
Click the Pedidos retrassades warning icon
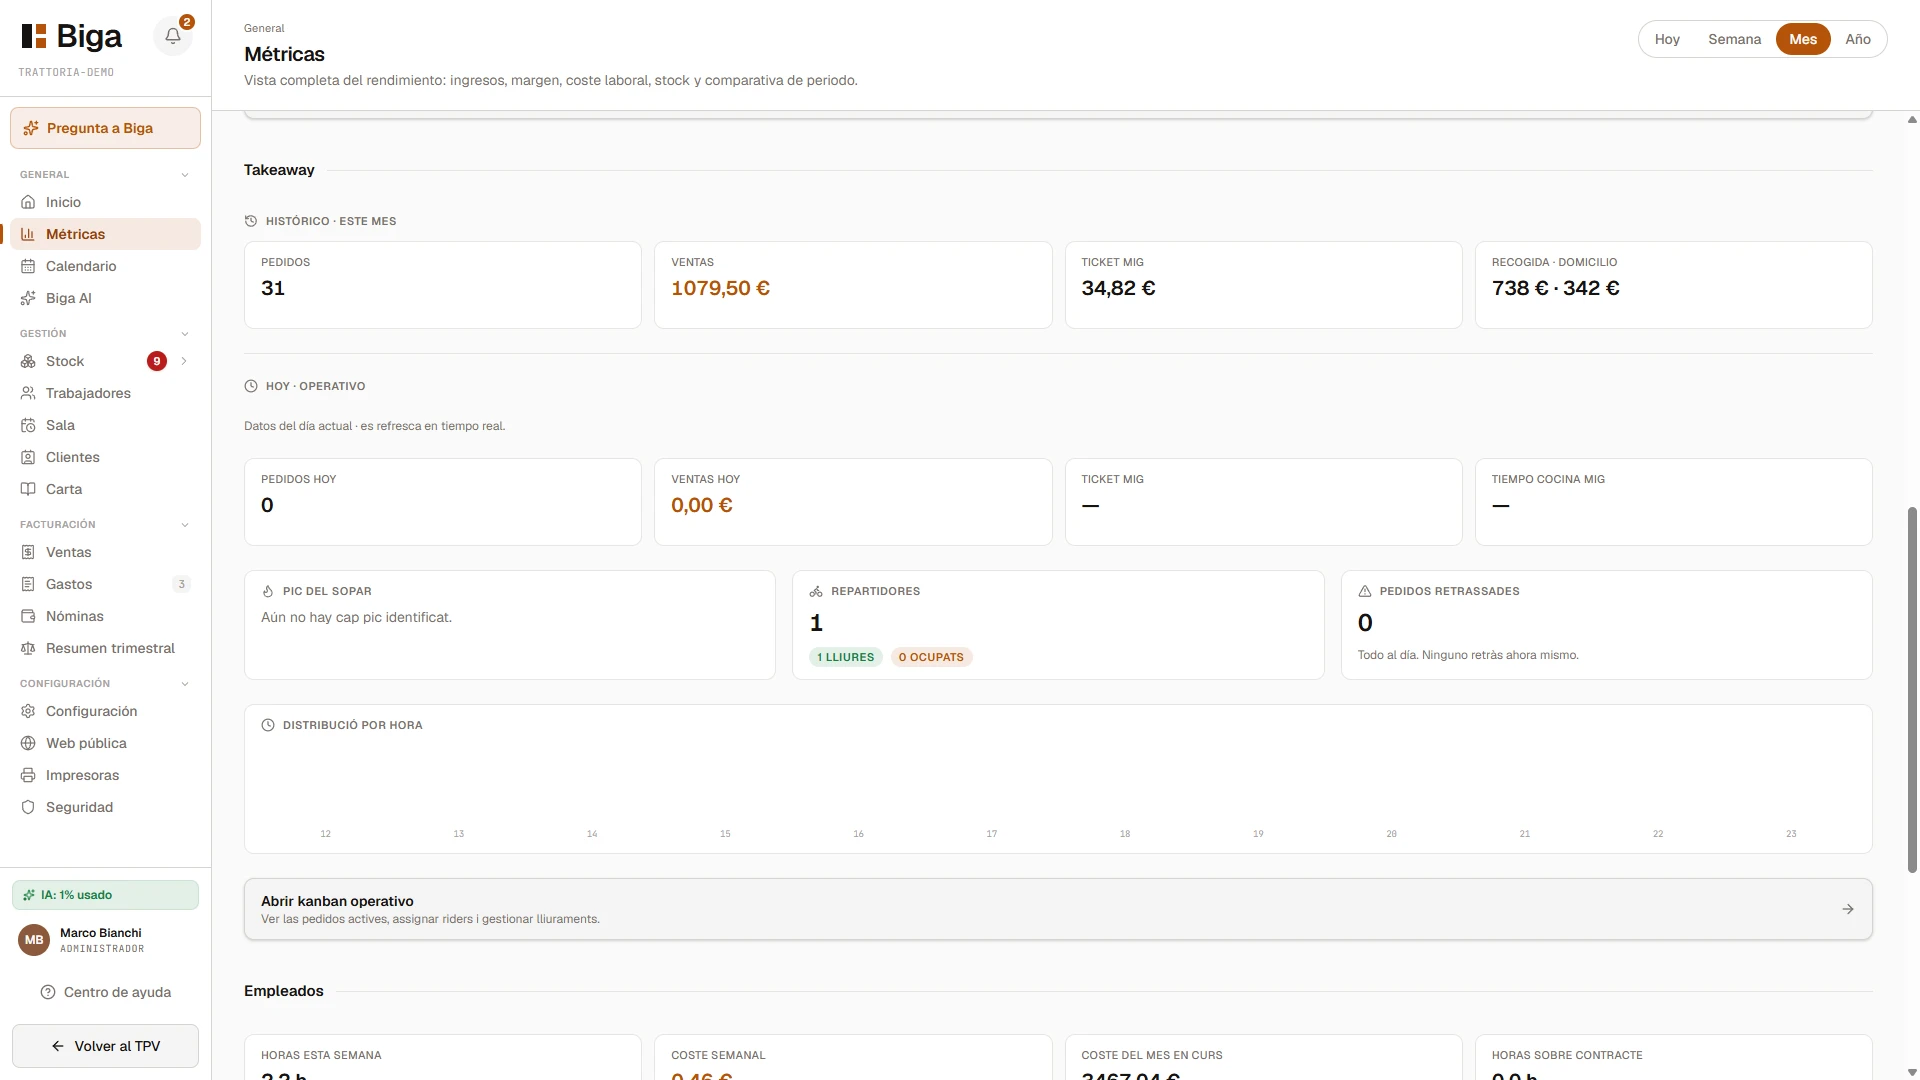click(1365, 591)
